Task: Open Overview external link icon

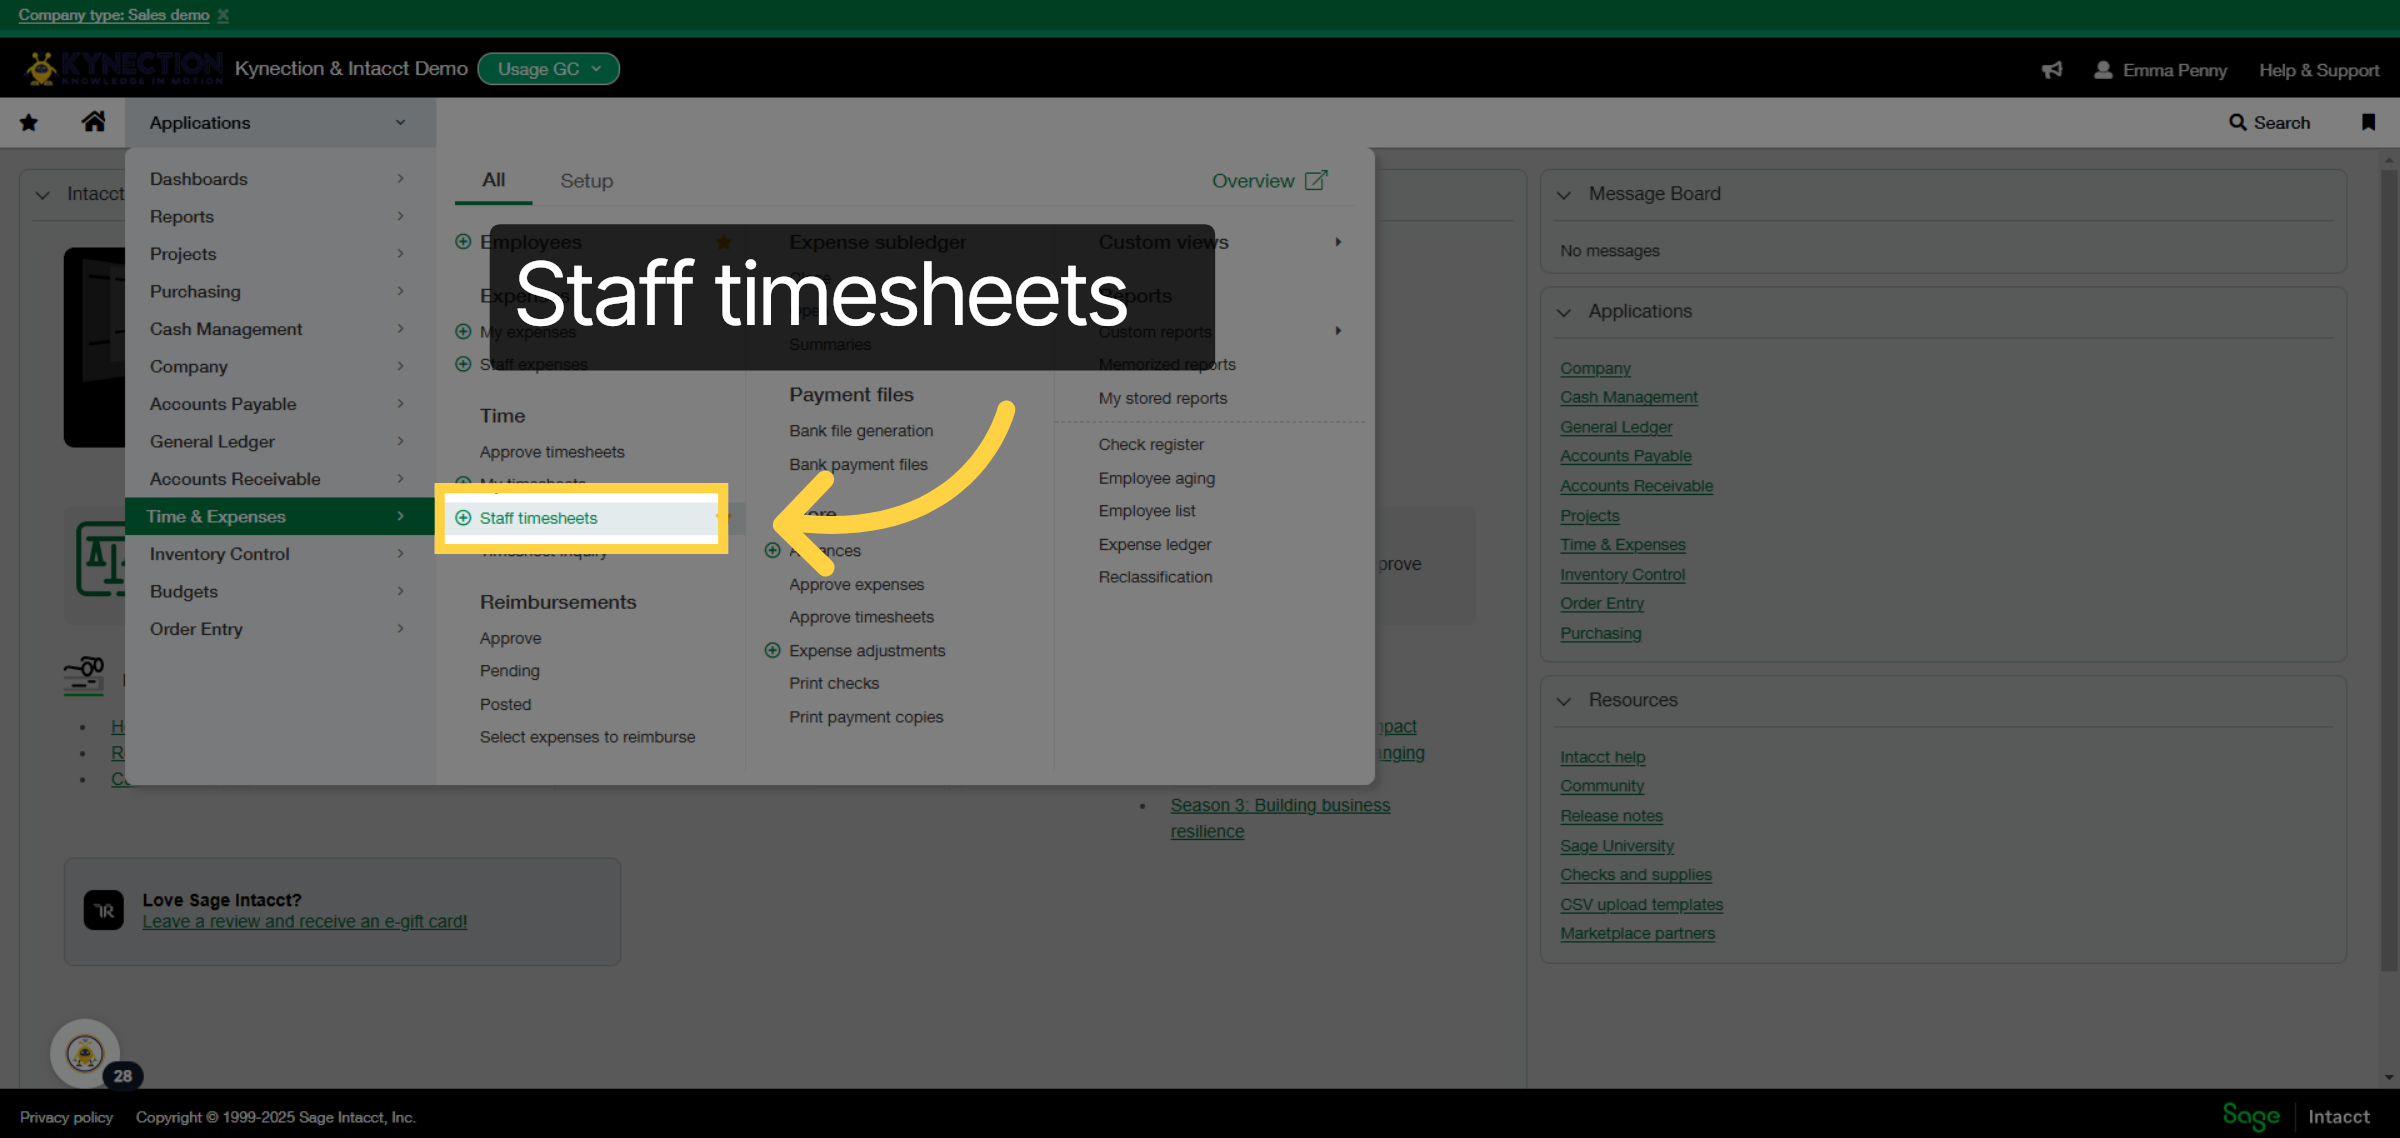Action: click(1316, 180)
